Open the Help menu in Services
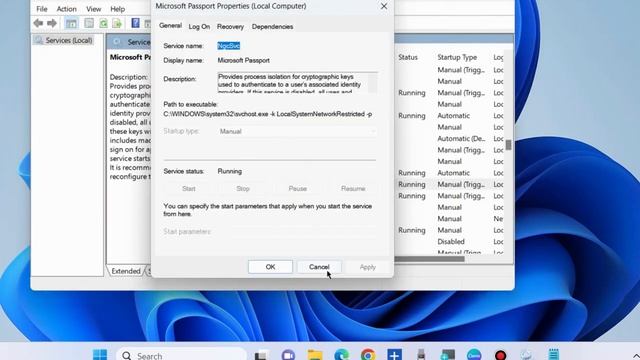Viewport: 640px width, 360px height. point(118,9)
